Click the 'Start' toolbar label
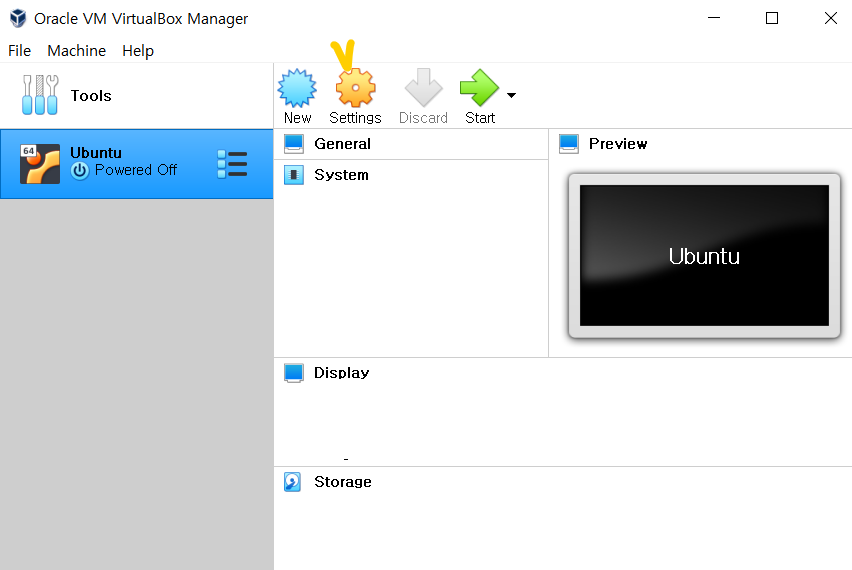 coord(480,118)
